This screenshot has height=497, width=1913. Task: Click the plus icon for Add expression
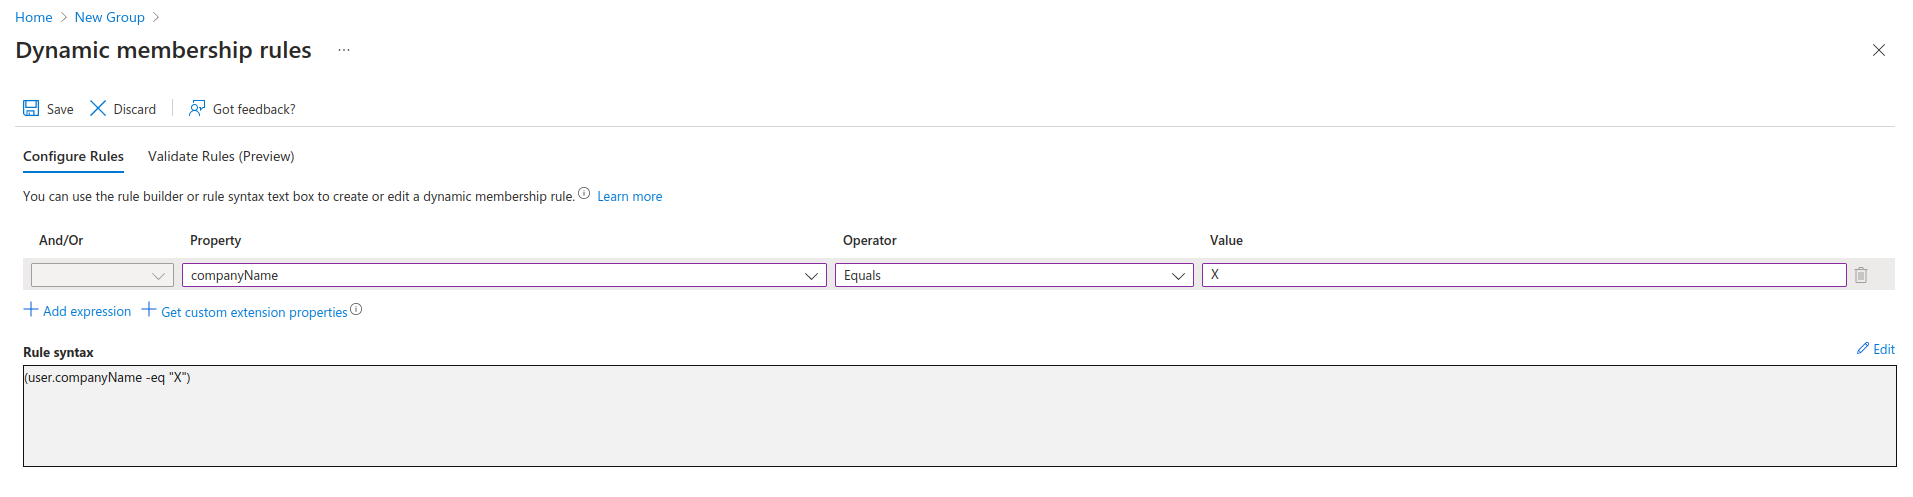tap(31, 310)
